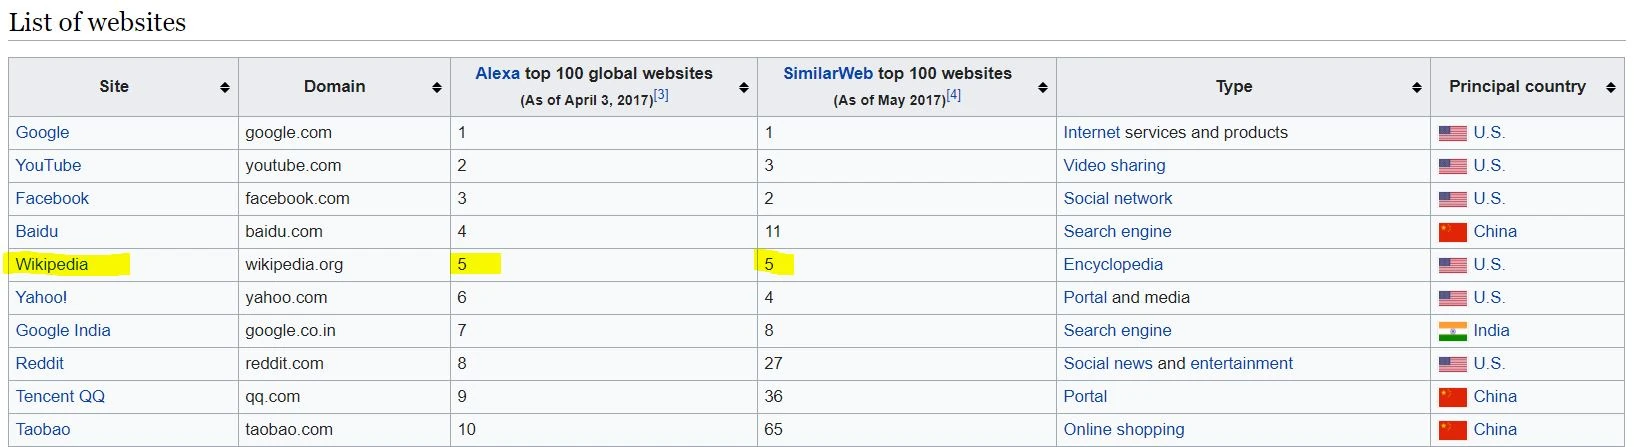Sort by Principal country column arrows
1637x447 pixels.
coord(1611,88)
